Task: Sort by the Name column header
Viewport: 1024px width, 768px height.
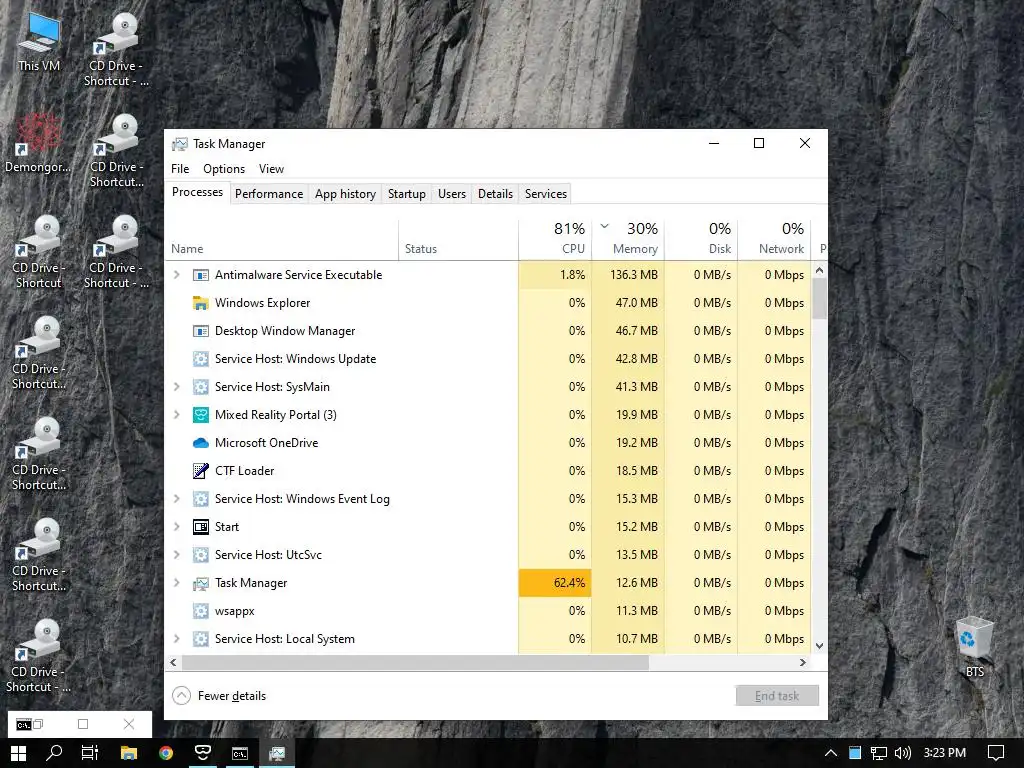Action: tap(281, 238)
